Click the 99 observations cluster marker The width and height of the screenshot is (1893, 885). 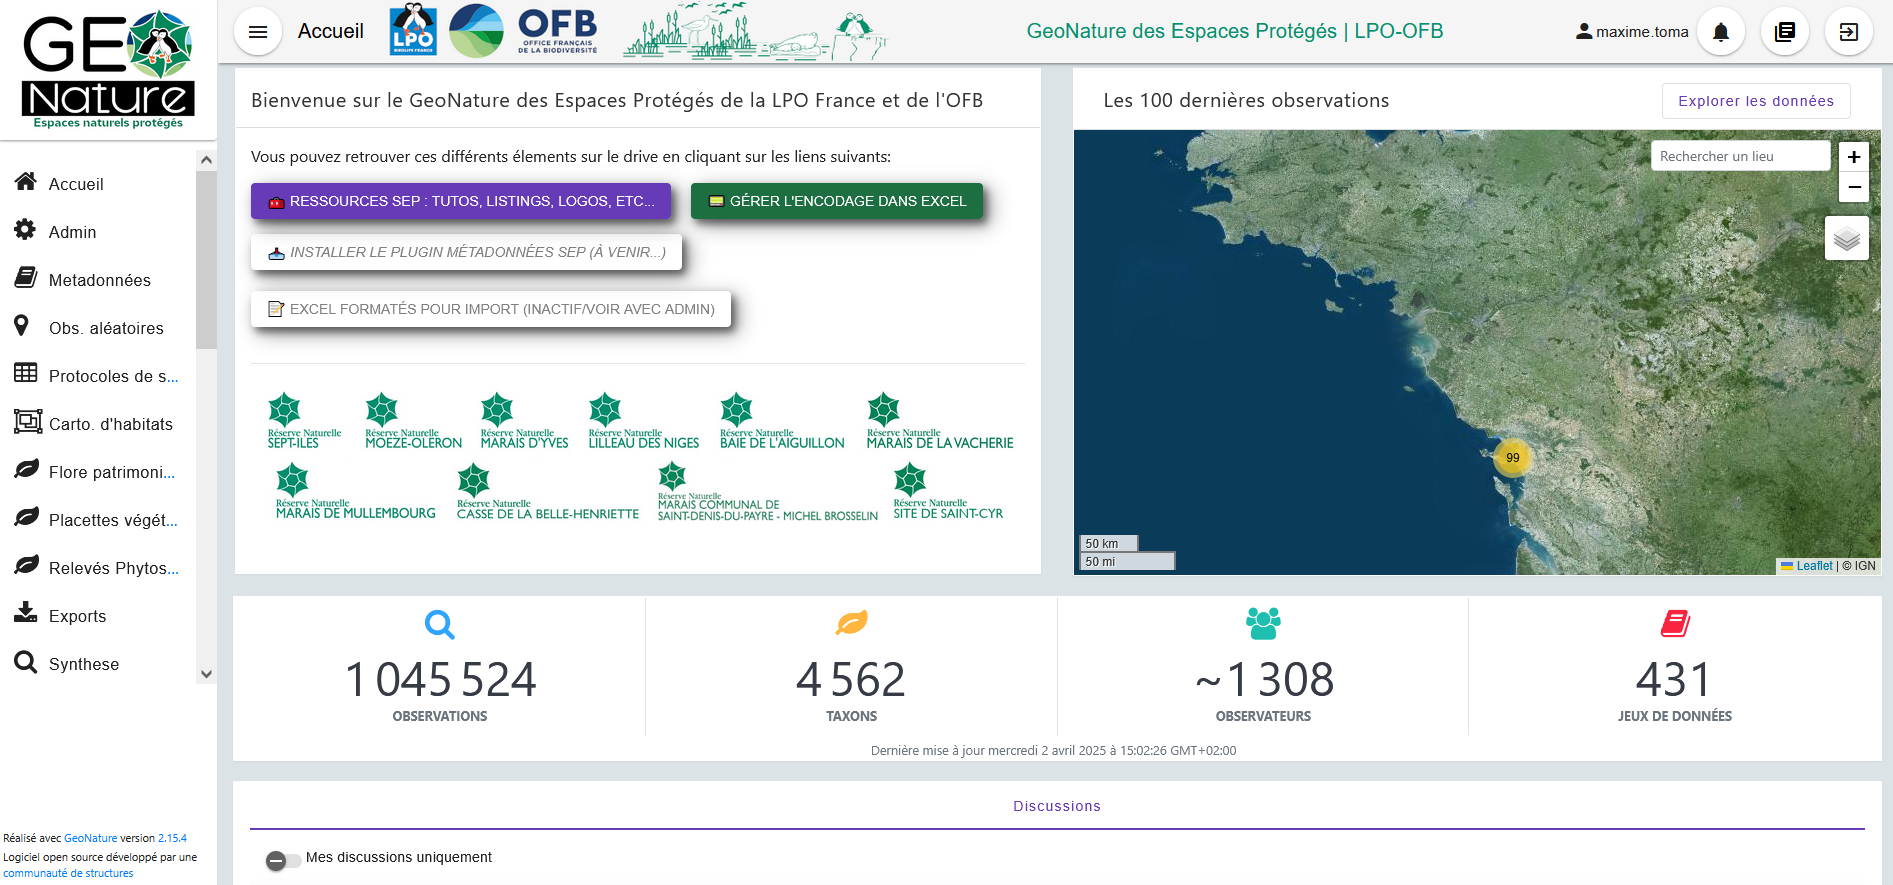pyautogui.click(x=1512, y=458)
